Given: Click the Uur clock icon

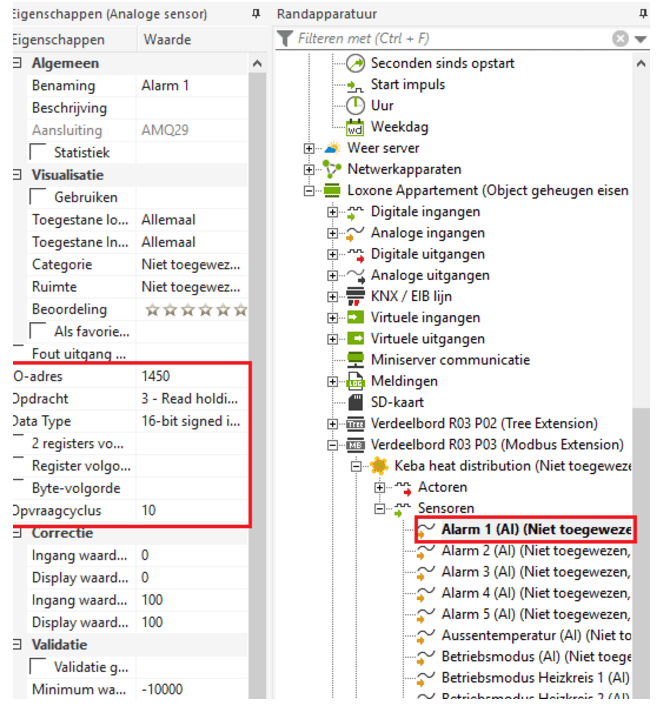Looking at the screenshot, I should (x=355, y=106).
